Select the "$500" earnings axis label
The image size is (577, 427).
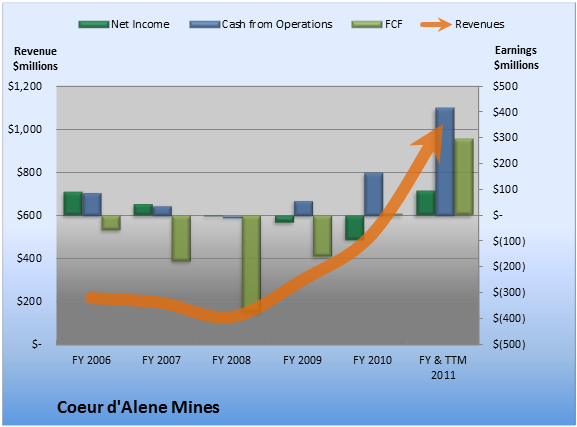(505, 86)
